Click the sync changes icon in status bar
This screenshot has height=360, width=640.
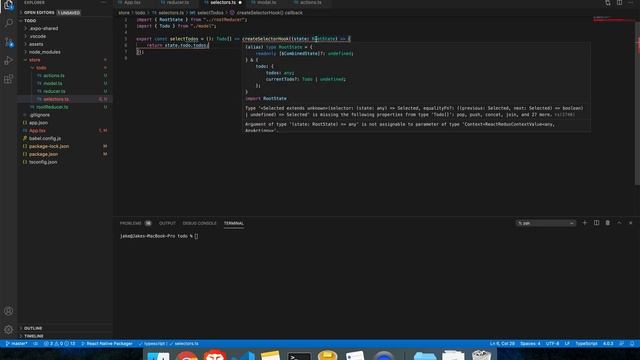pos(36,344)
